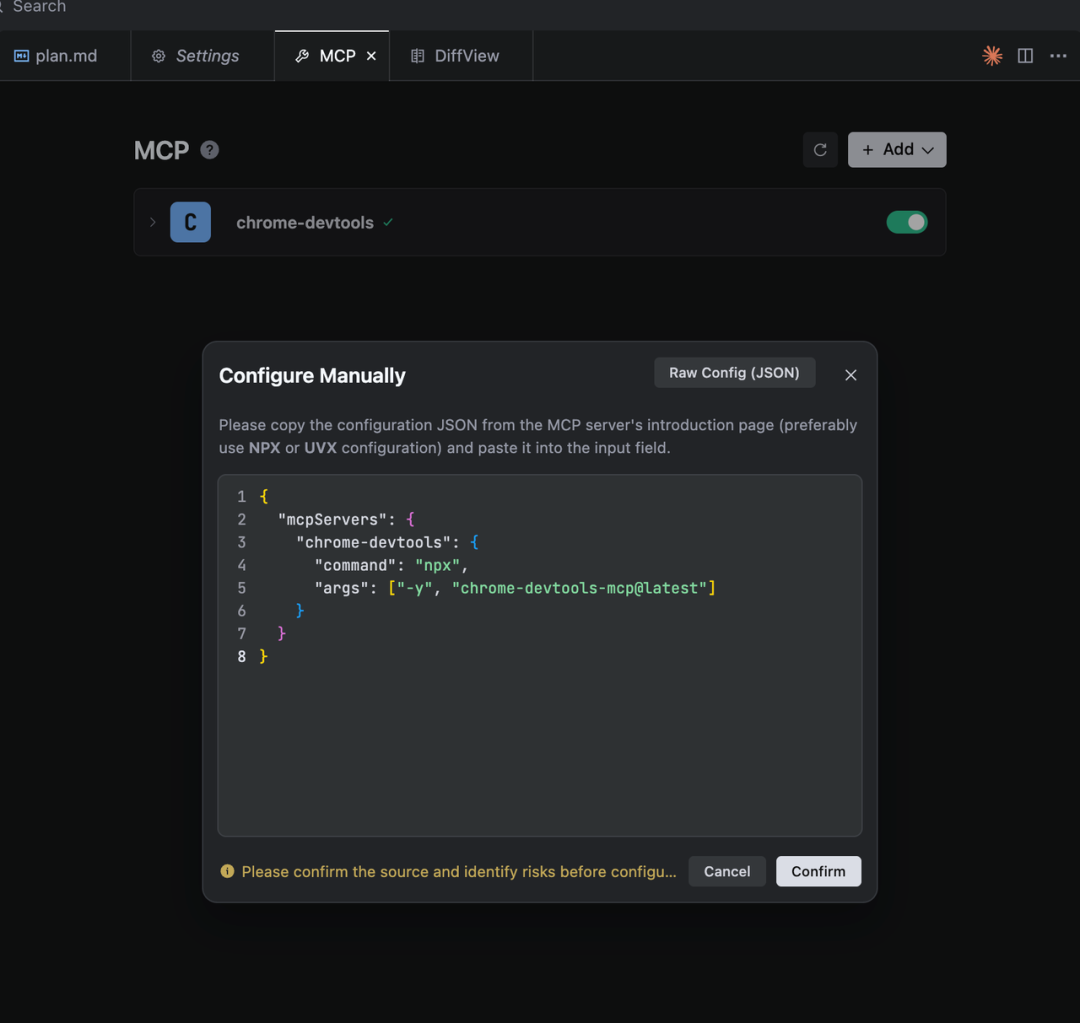Click the blue C avatar of chrome-devtools
The image size is (1080, 1023).
190,222
